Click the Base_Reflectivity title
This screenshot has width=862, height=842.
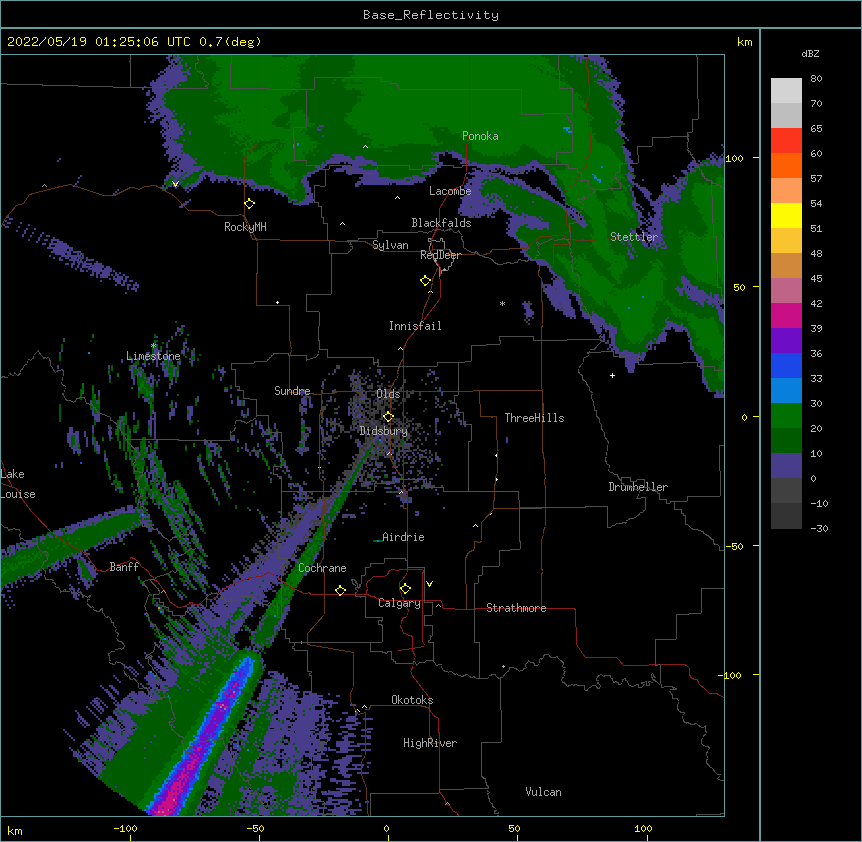point(431,15)
